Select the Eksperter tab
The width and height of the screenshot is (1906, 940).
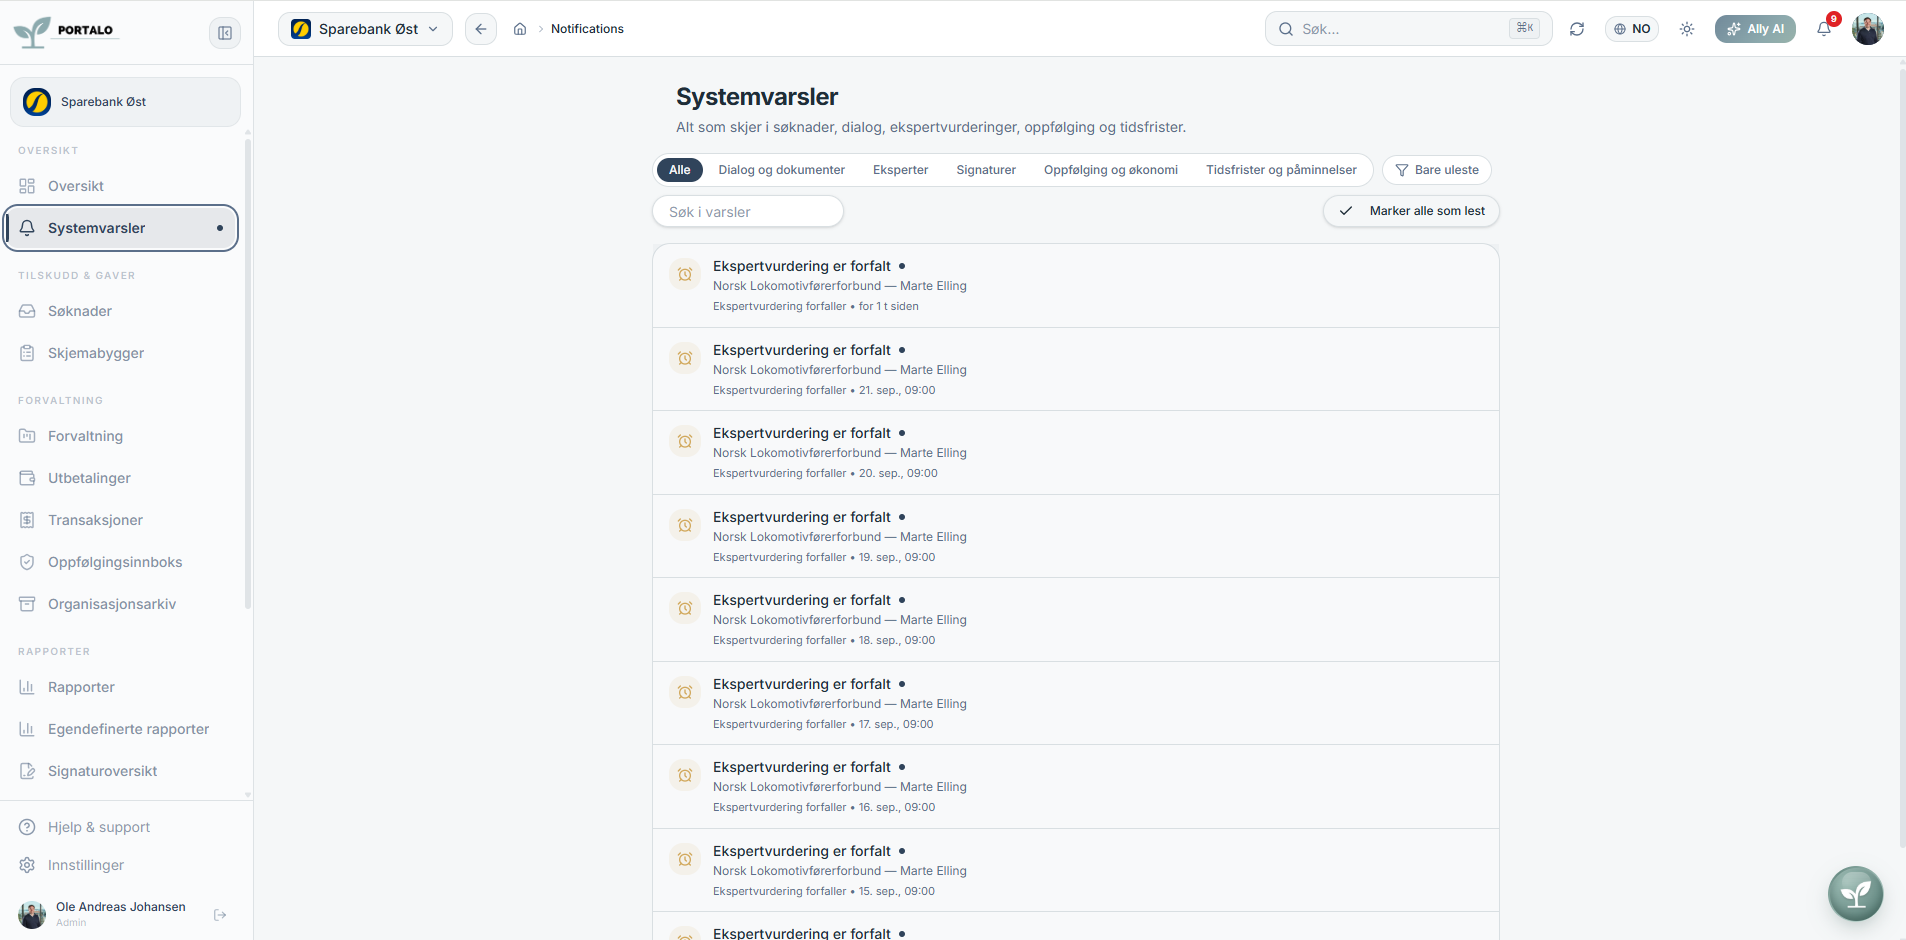click(901, 170)
